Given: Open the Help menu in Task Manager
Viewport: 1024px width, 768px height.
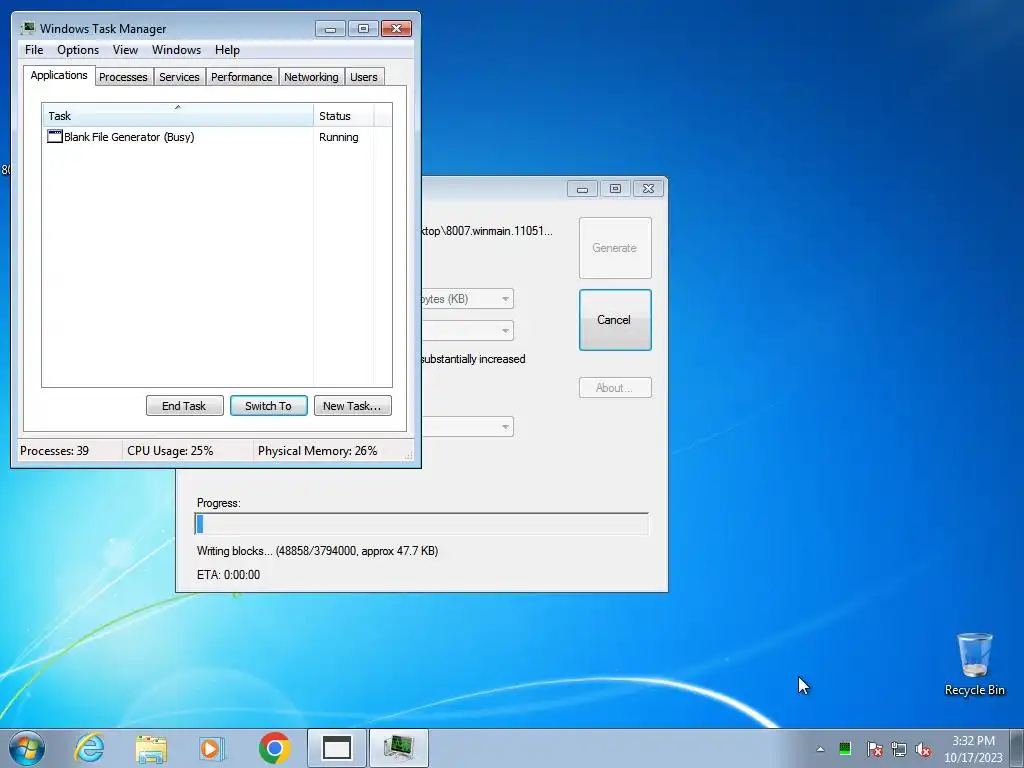Looking at the screenshot, I should tap(227, 50).
